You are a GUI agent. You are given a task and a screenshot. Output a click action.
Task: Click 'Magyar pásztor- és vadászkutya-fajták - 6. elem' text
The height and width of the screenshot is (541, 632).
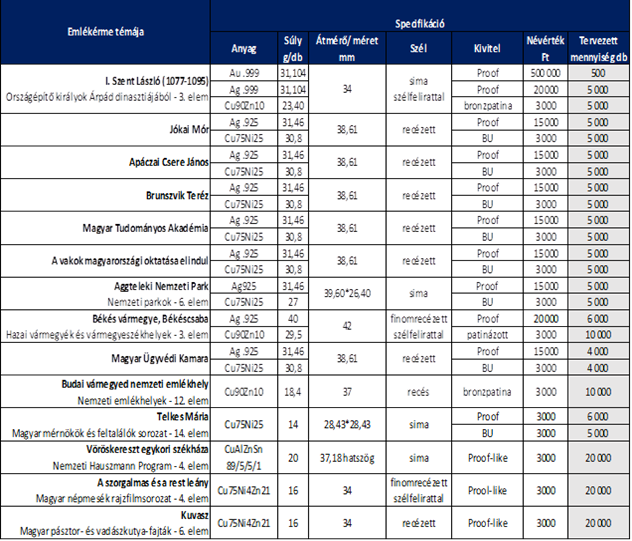coord(114,531)
